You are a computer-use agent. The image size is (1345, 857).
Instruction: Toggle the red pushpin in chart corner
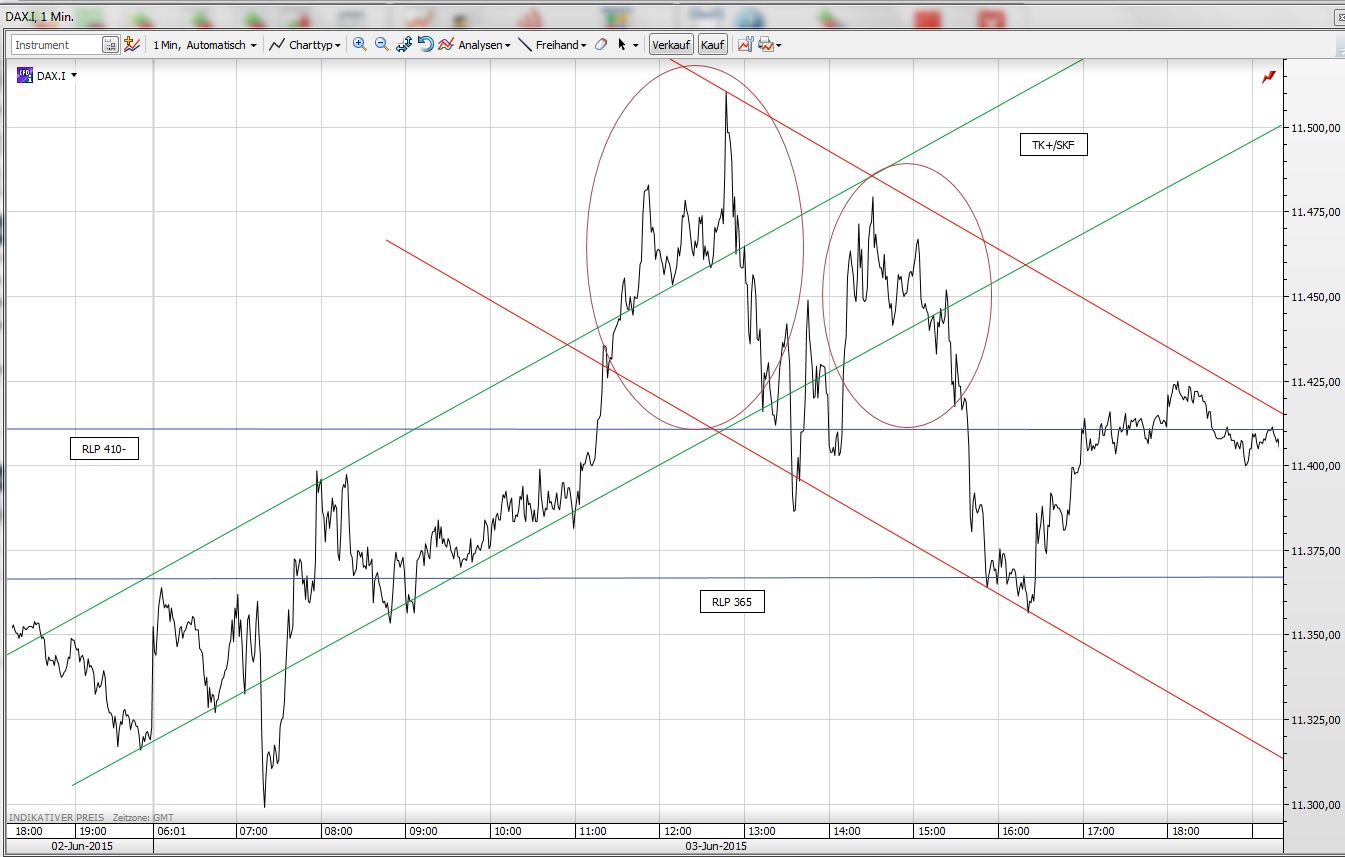pos(1268,76)
